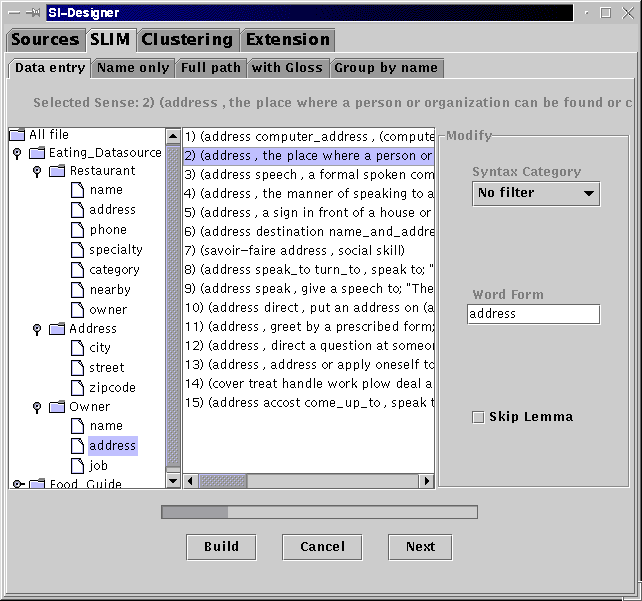Expand the Food_Guide tree node

(17, 484)
